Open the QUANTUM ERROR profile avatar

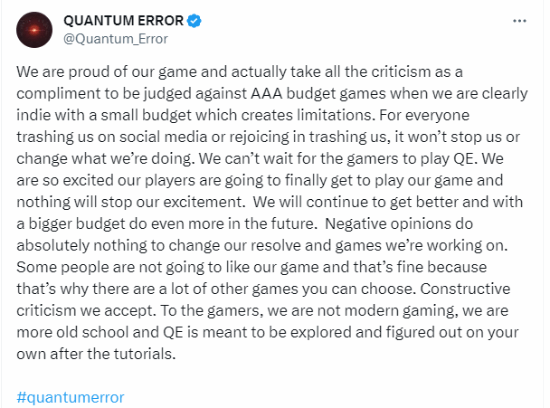click(34, 30)
